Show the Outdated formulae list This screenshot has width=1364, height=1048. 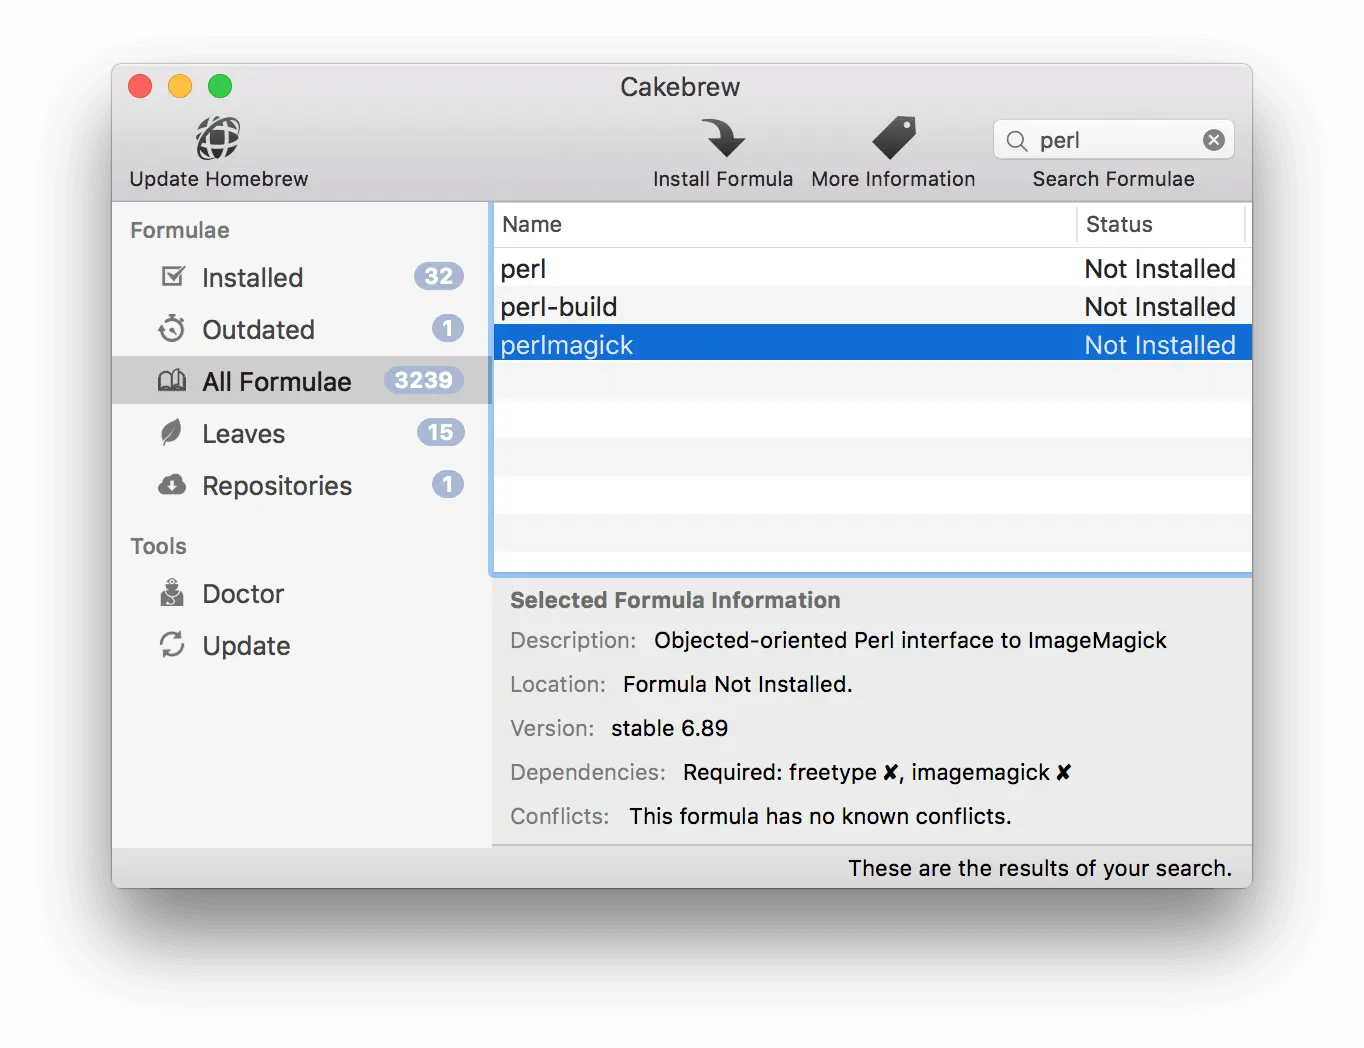(x=301, y=329)
